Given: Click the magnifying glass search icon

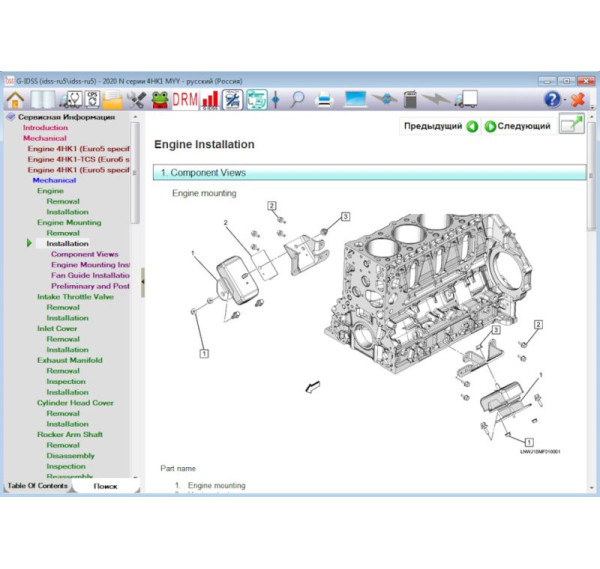Looking at the screenshot, I should [x=298, y=99].
